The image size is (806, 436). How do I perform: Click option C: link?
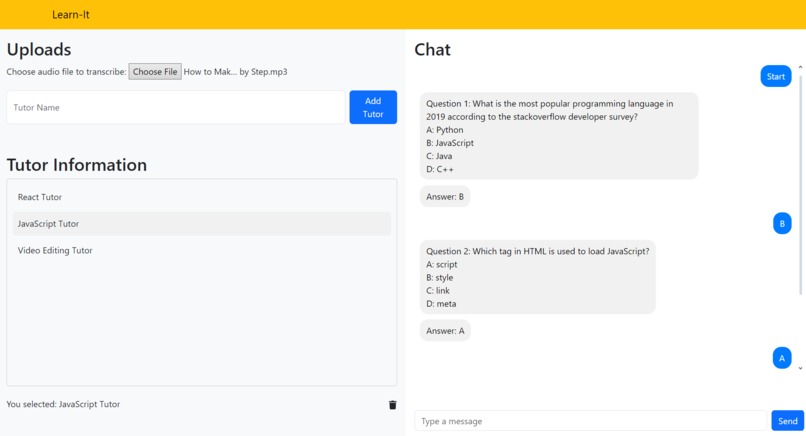(437, 290)
